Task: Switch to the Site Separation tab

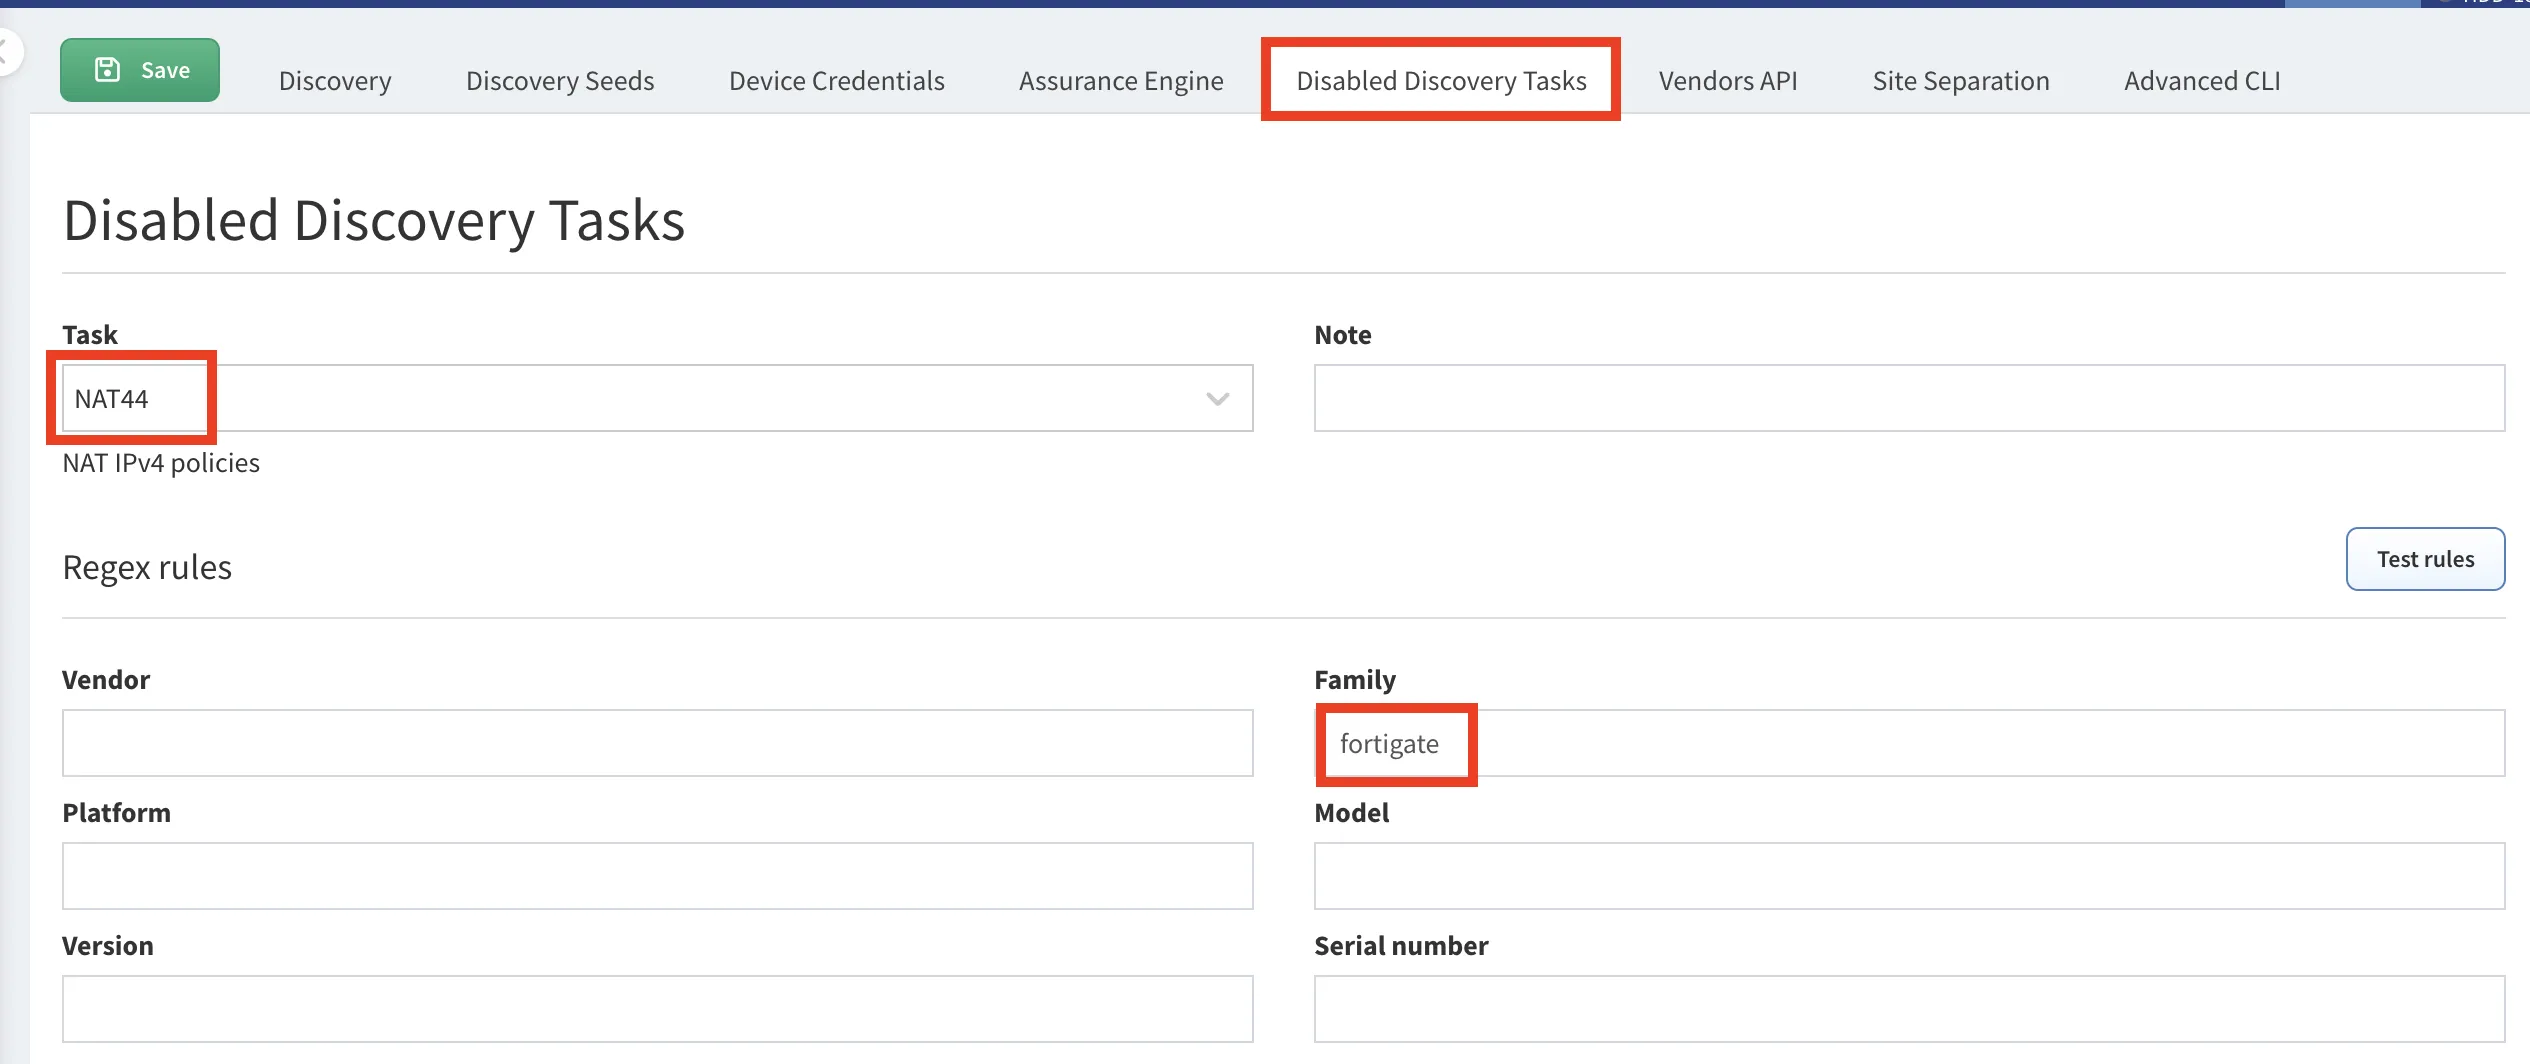Action: (x=1961, y=81)
